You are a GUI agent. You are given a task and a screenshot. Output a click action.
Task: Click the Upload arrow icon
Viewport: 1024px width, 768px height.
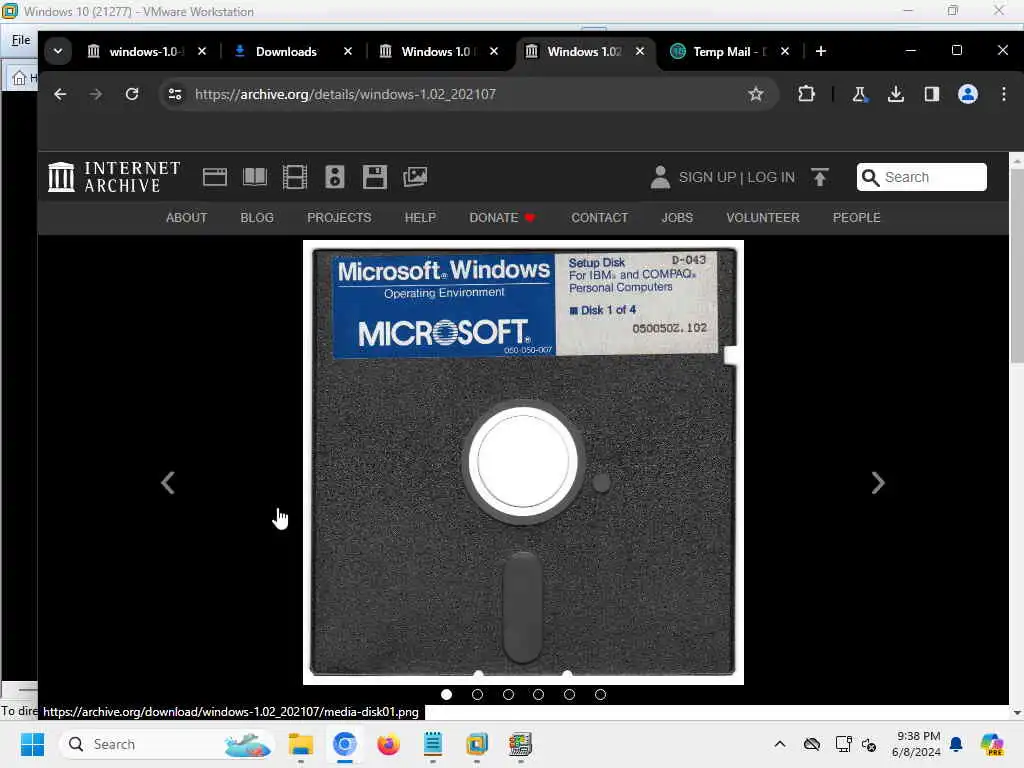tap(820, 177)
